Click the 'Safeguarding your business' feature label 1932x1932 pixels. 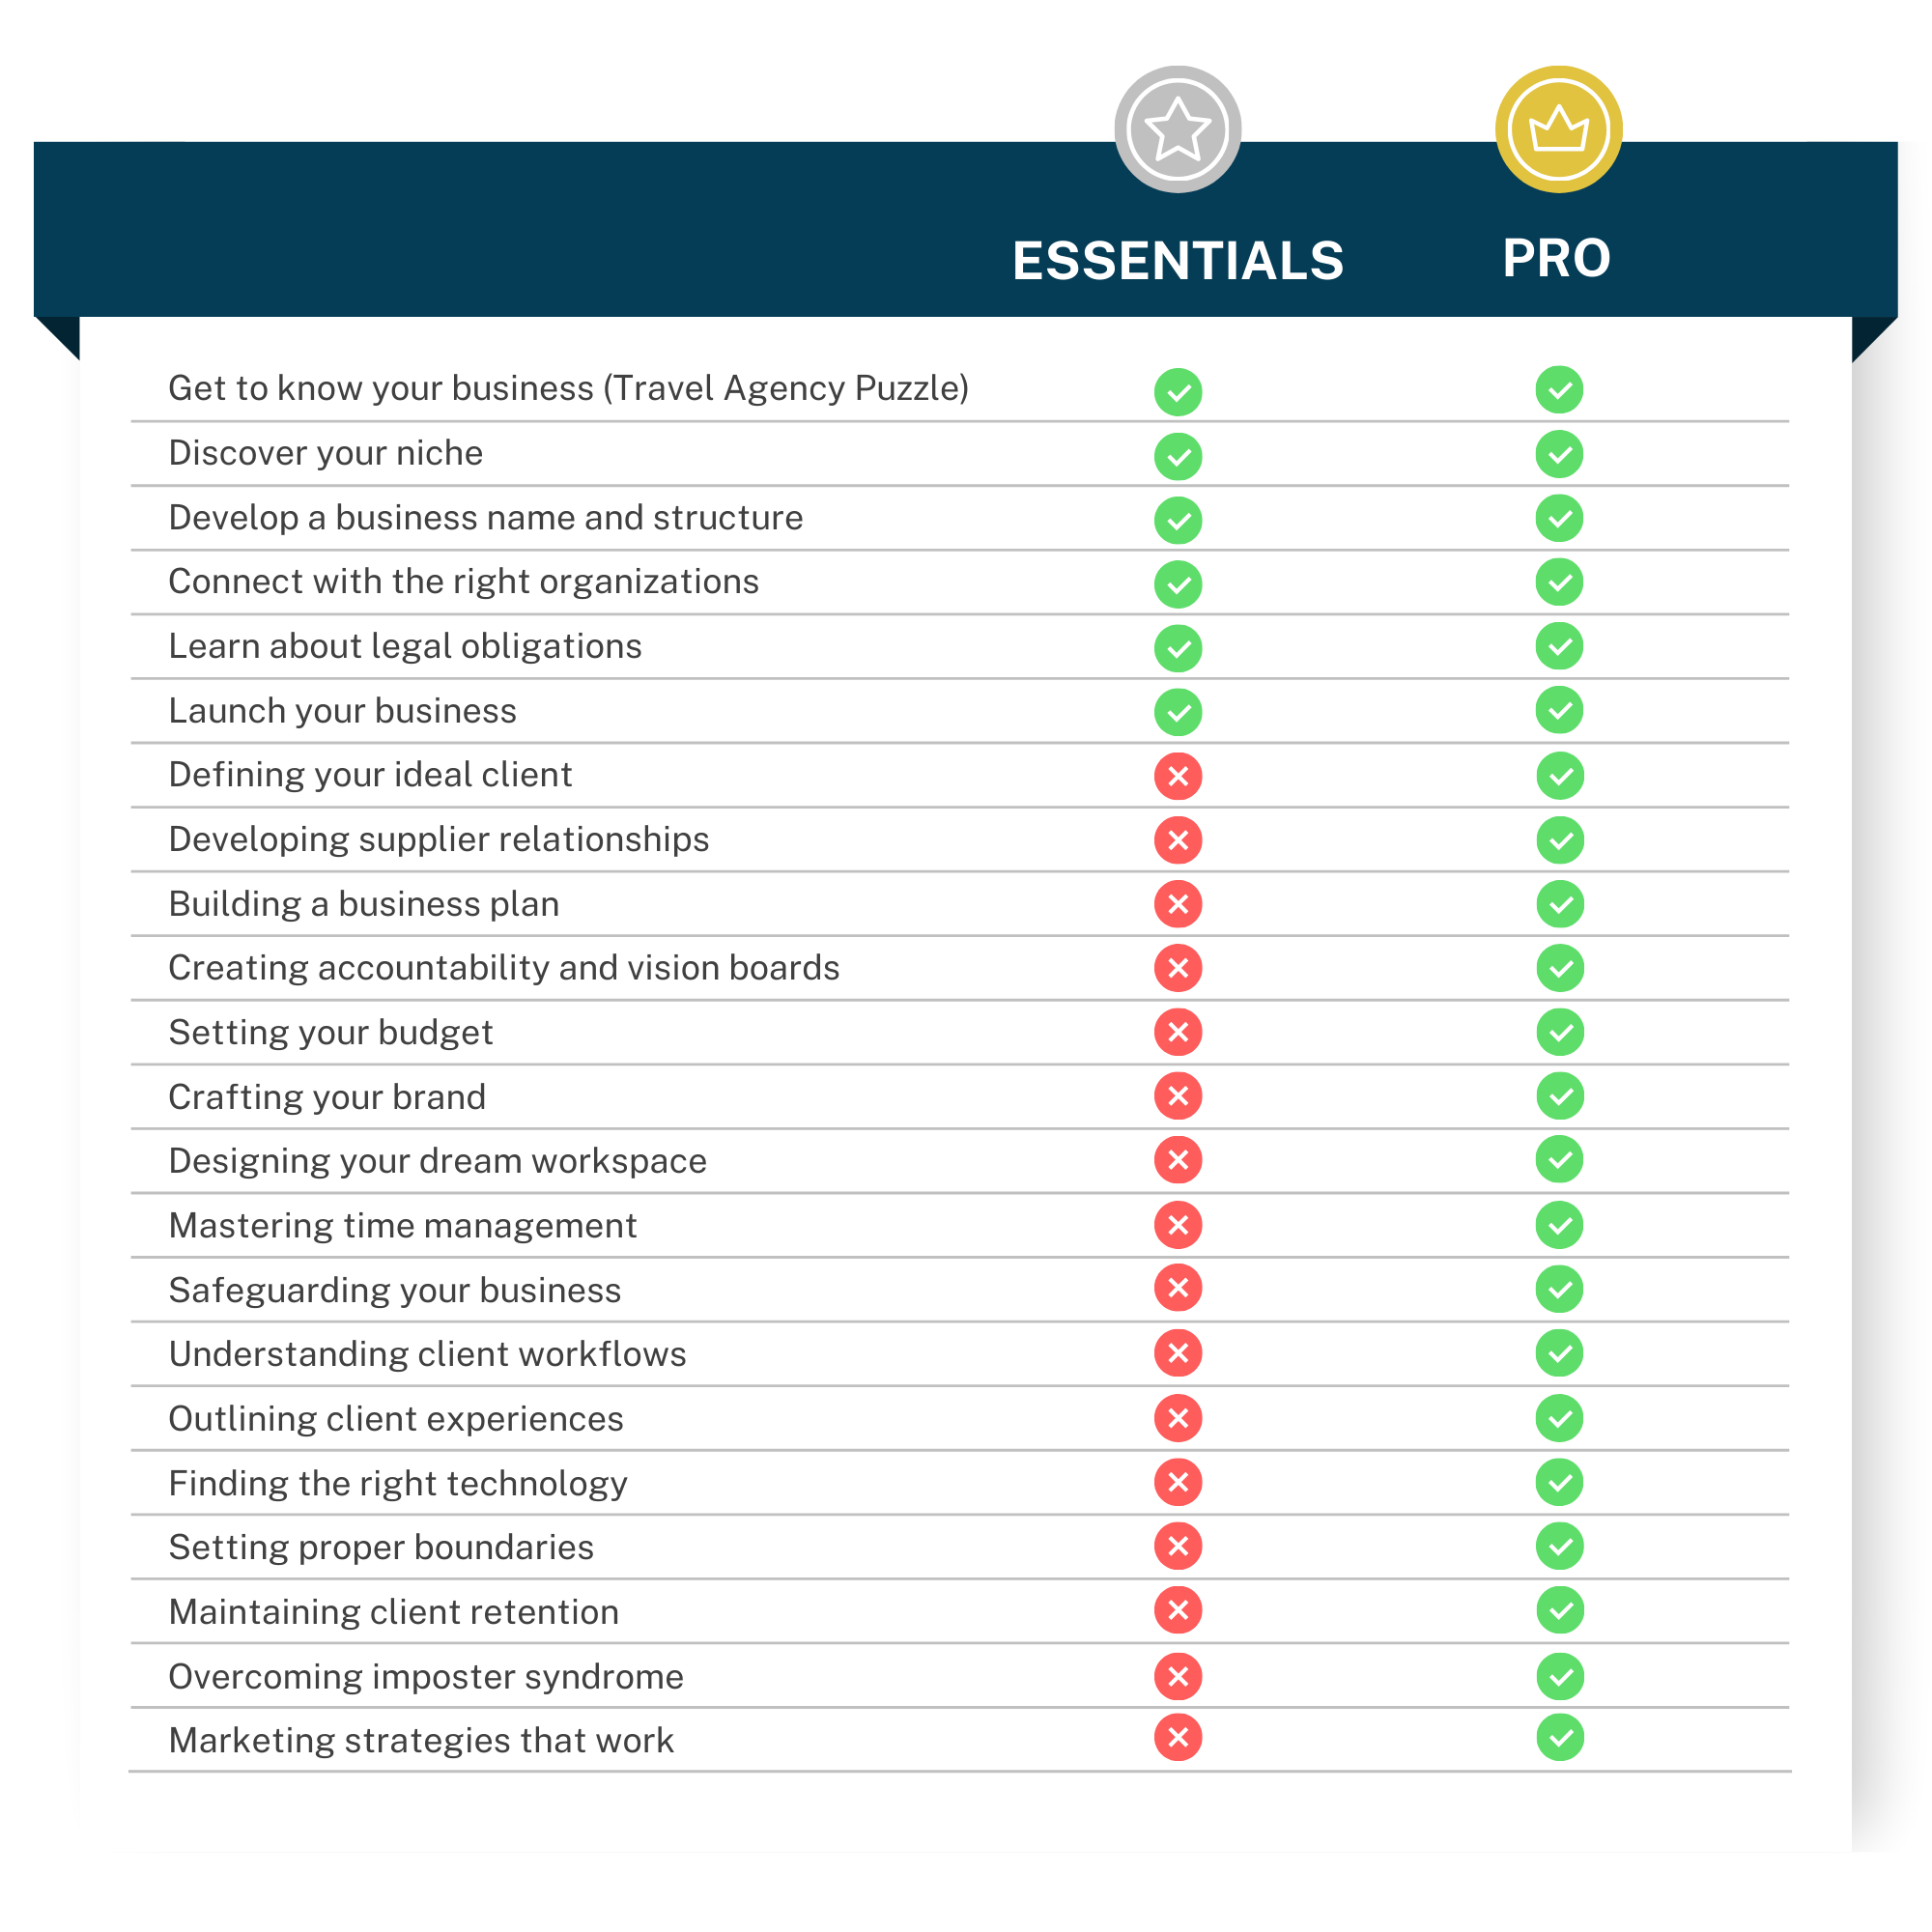click(x=394, y=1290)
